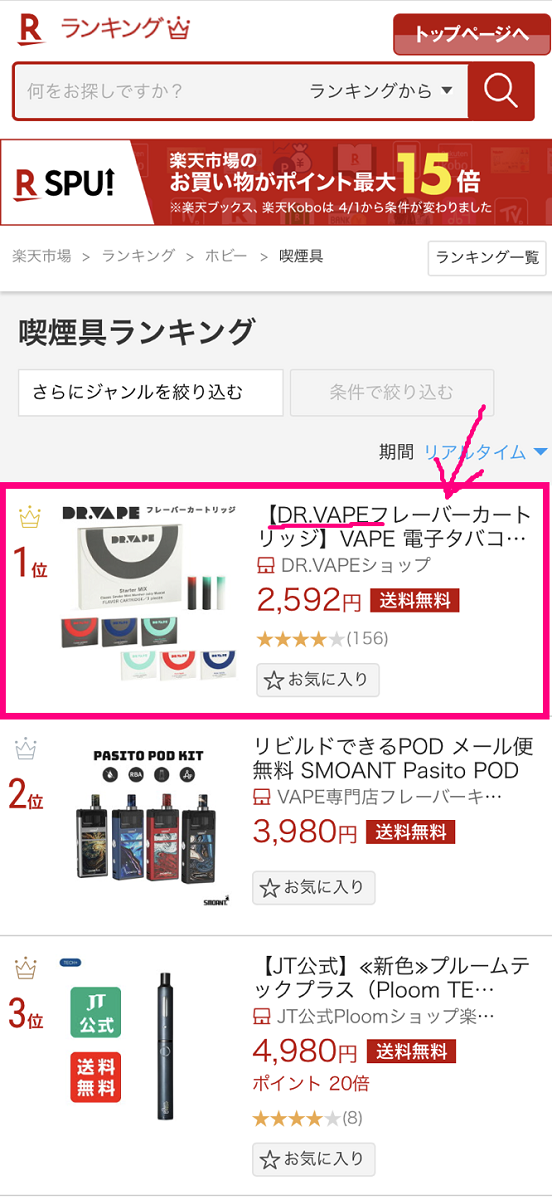This screenshot has width=552, height=1200.
Task: Go to 楽天市場 in breadcrumb
Action: 41,256
